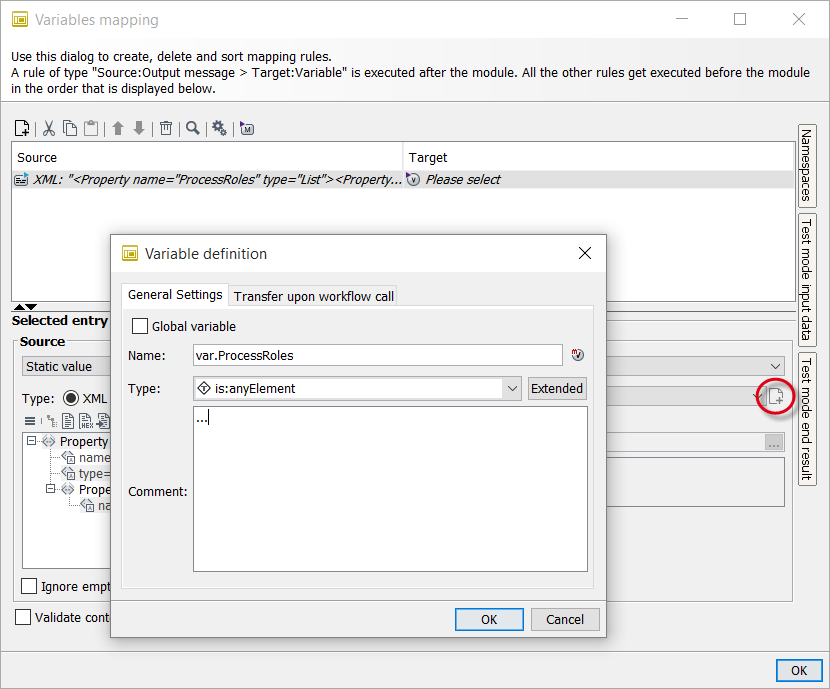Screen dimensions: 830x689
Task: Click Cancel in Variable definition dialog
Action: click(565, 619)
